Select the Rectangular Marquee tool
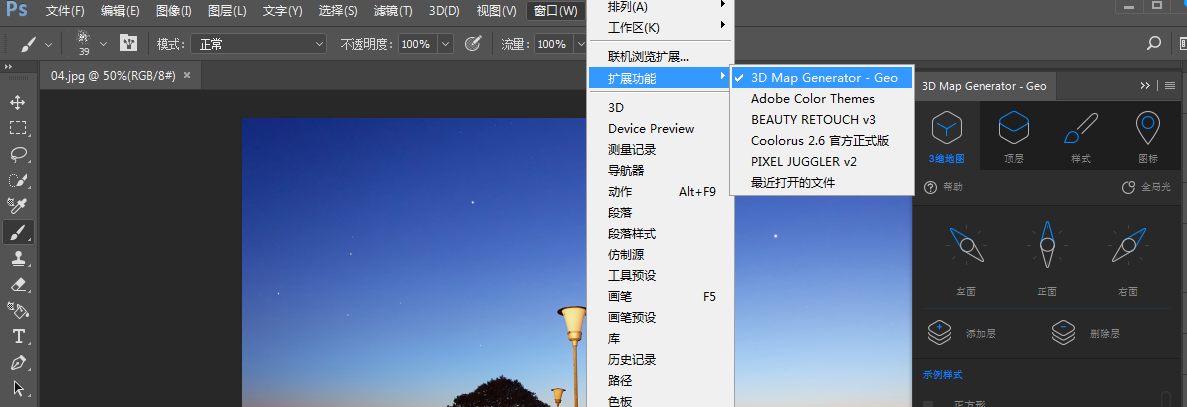The image size is (1187, 407). [x=17, y=127]
